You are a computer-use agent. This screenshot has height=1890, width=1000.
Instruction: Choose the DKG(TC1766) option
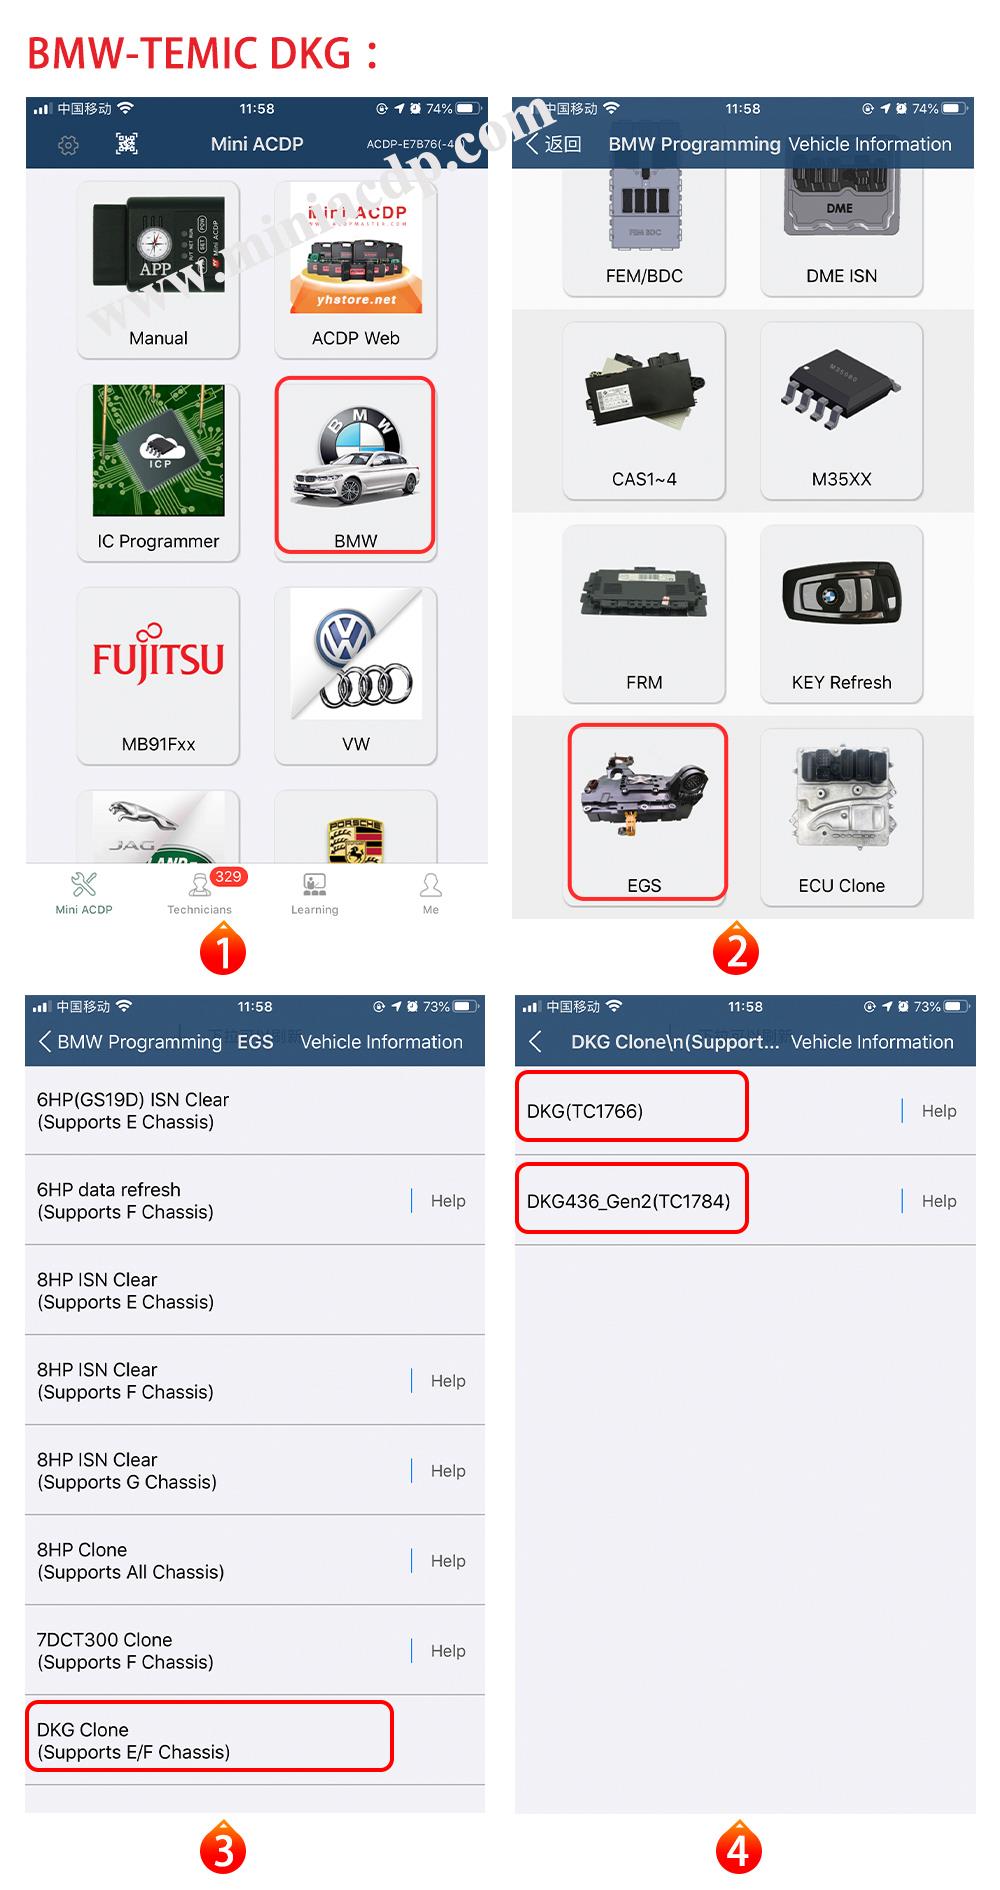click(x=631, y=1105)
